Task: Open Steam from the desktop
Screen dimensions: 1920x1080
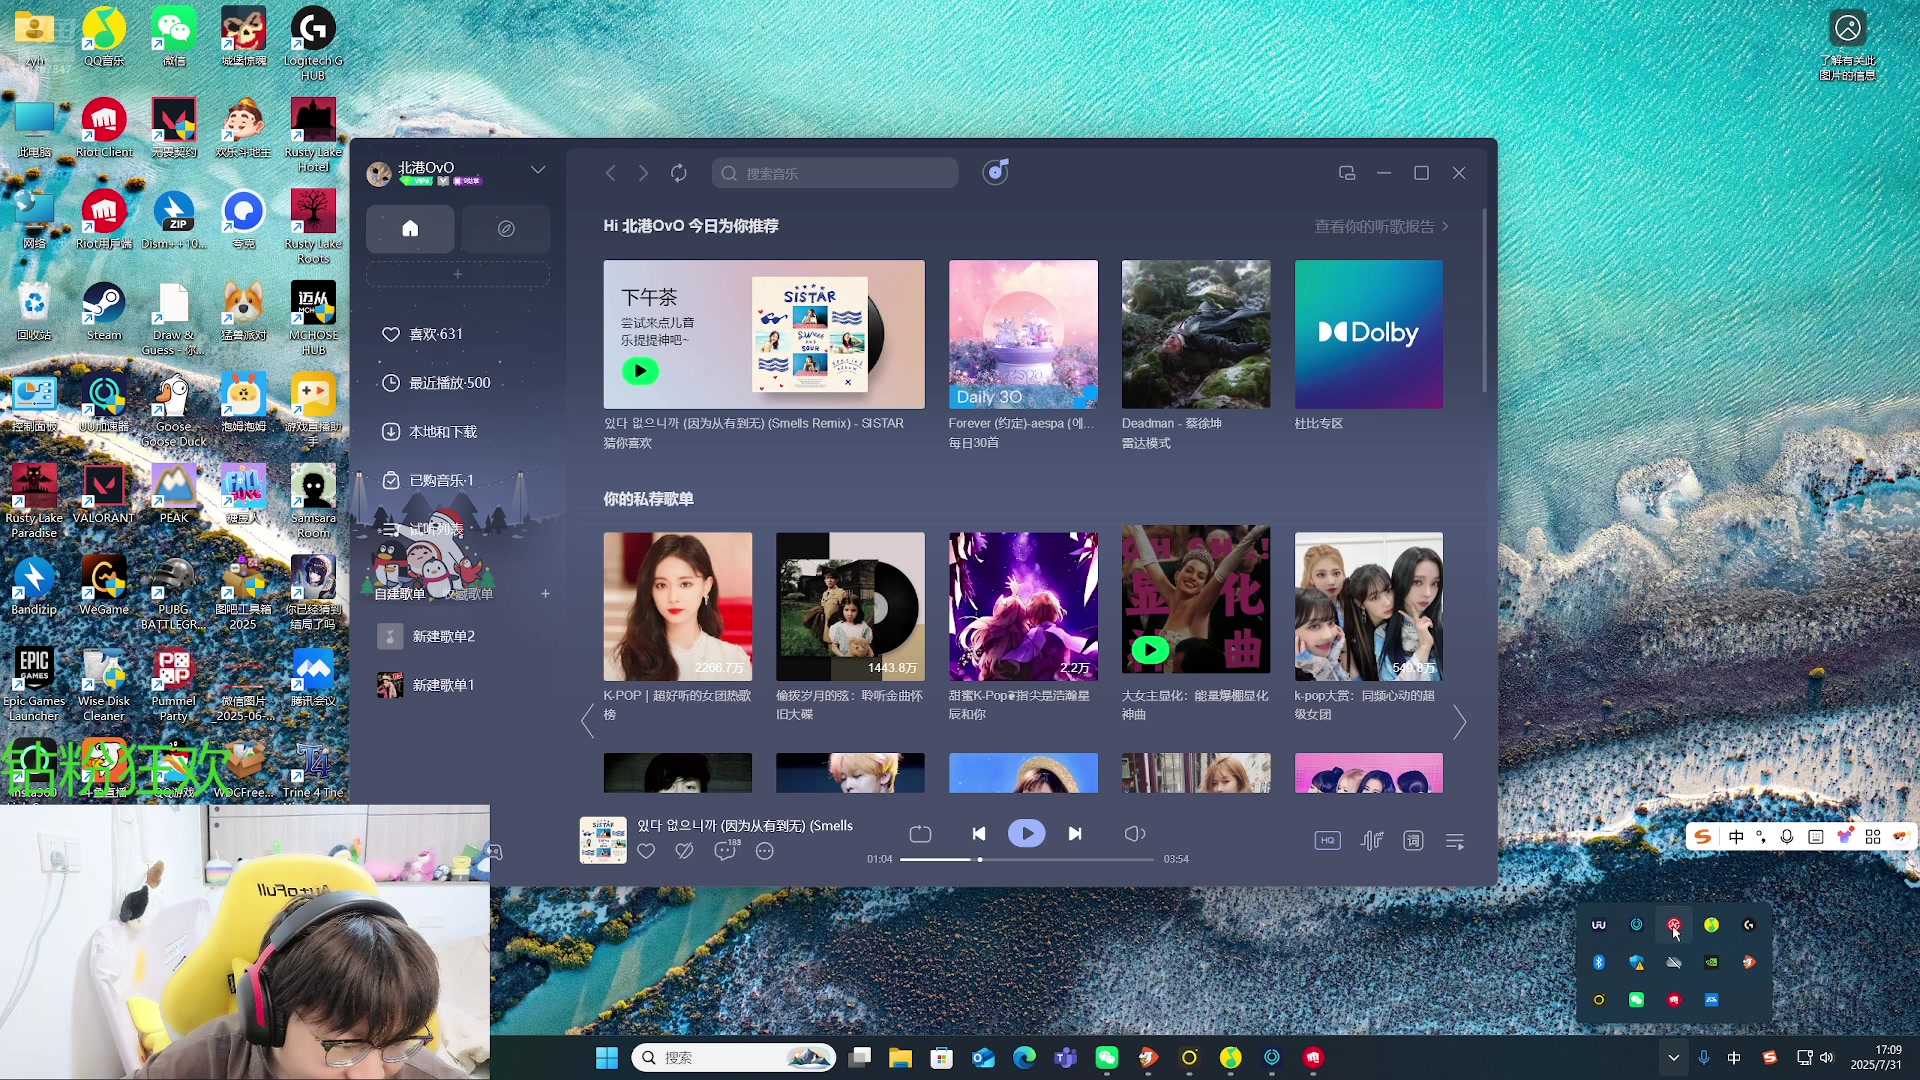Action: [104, 311]
